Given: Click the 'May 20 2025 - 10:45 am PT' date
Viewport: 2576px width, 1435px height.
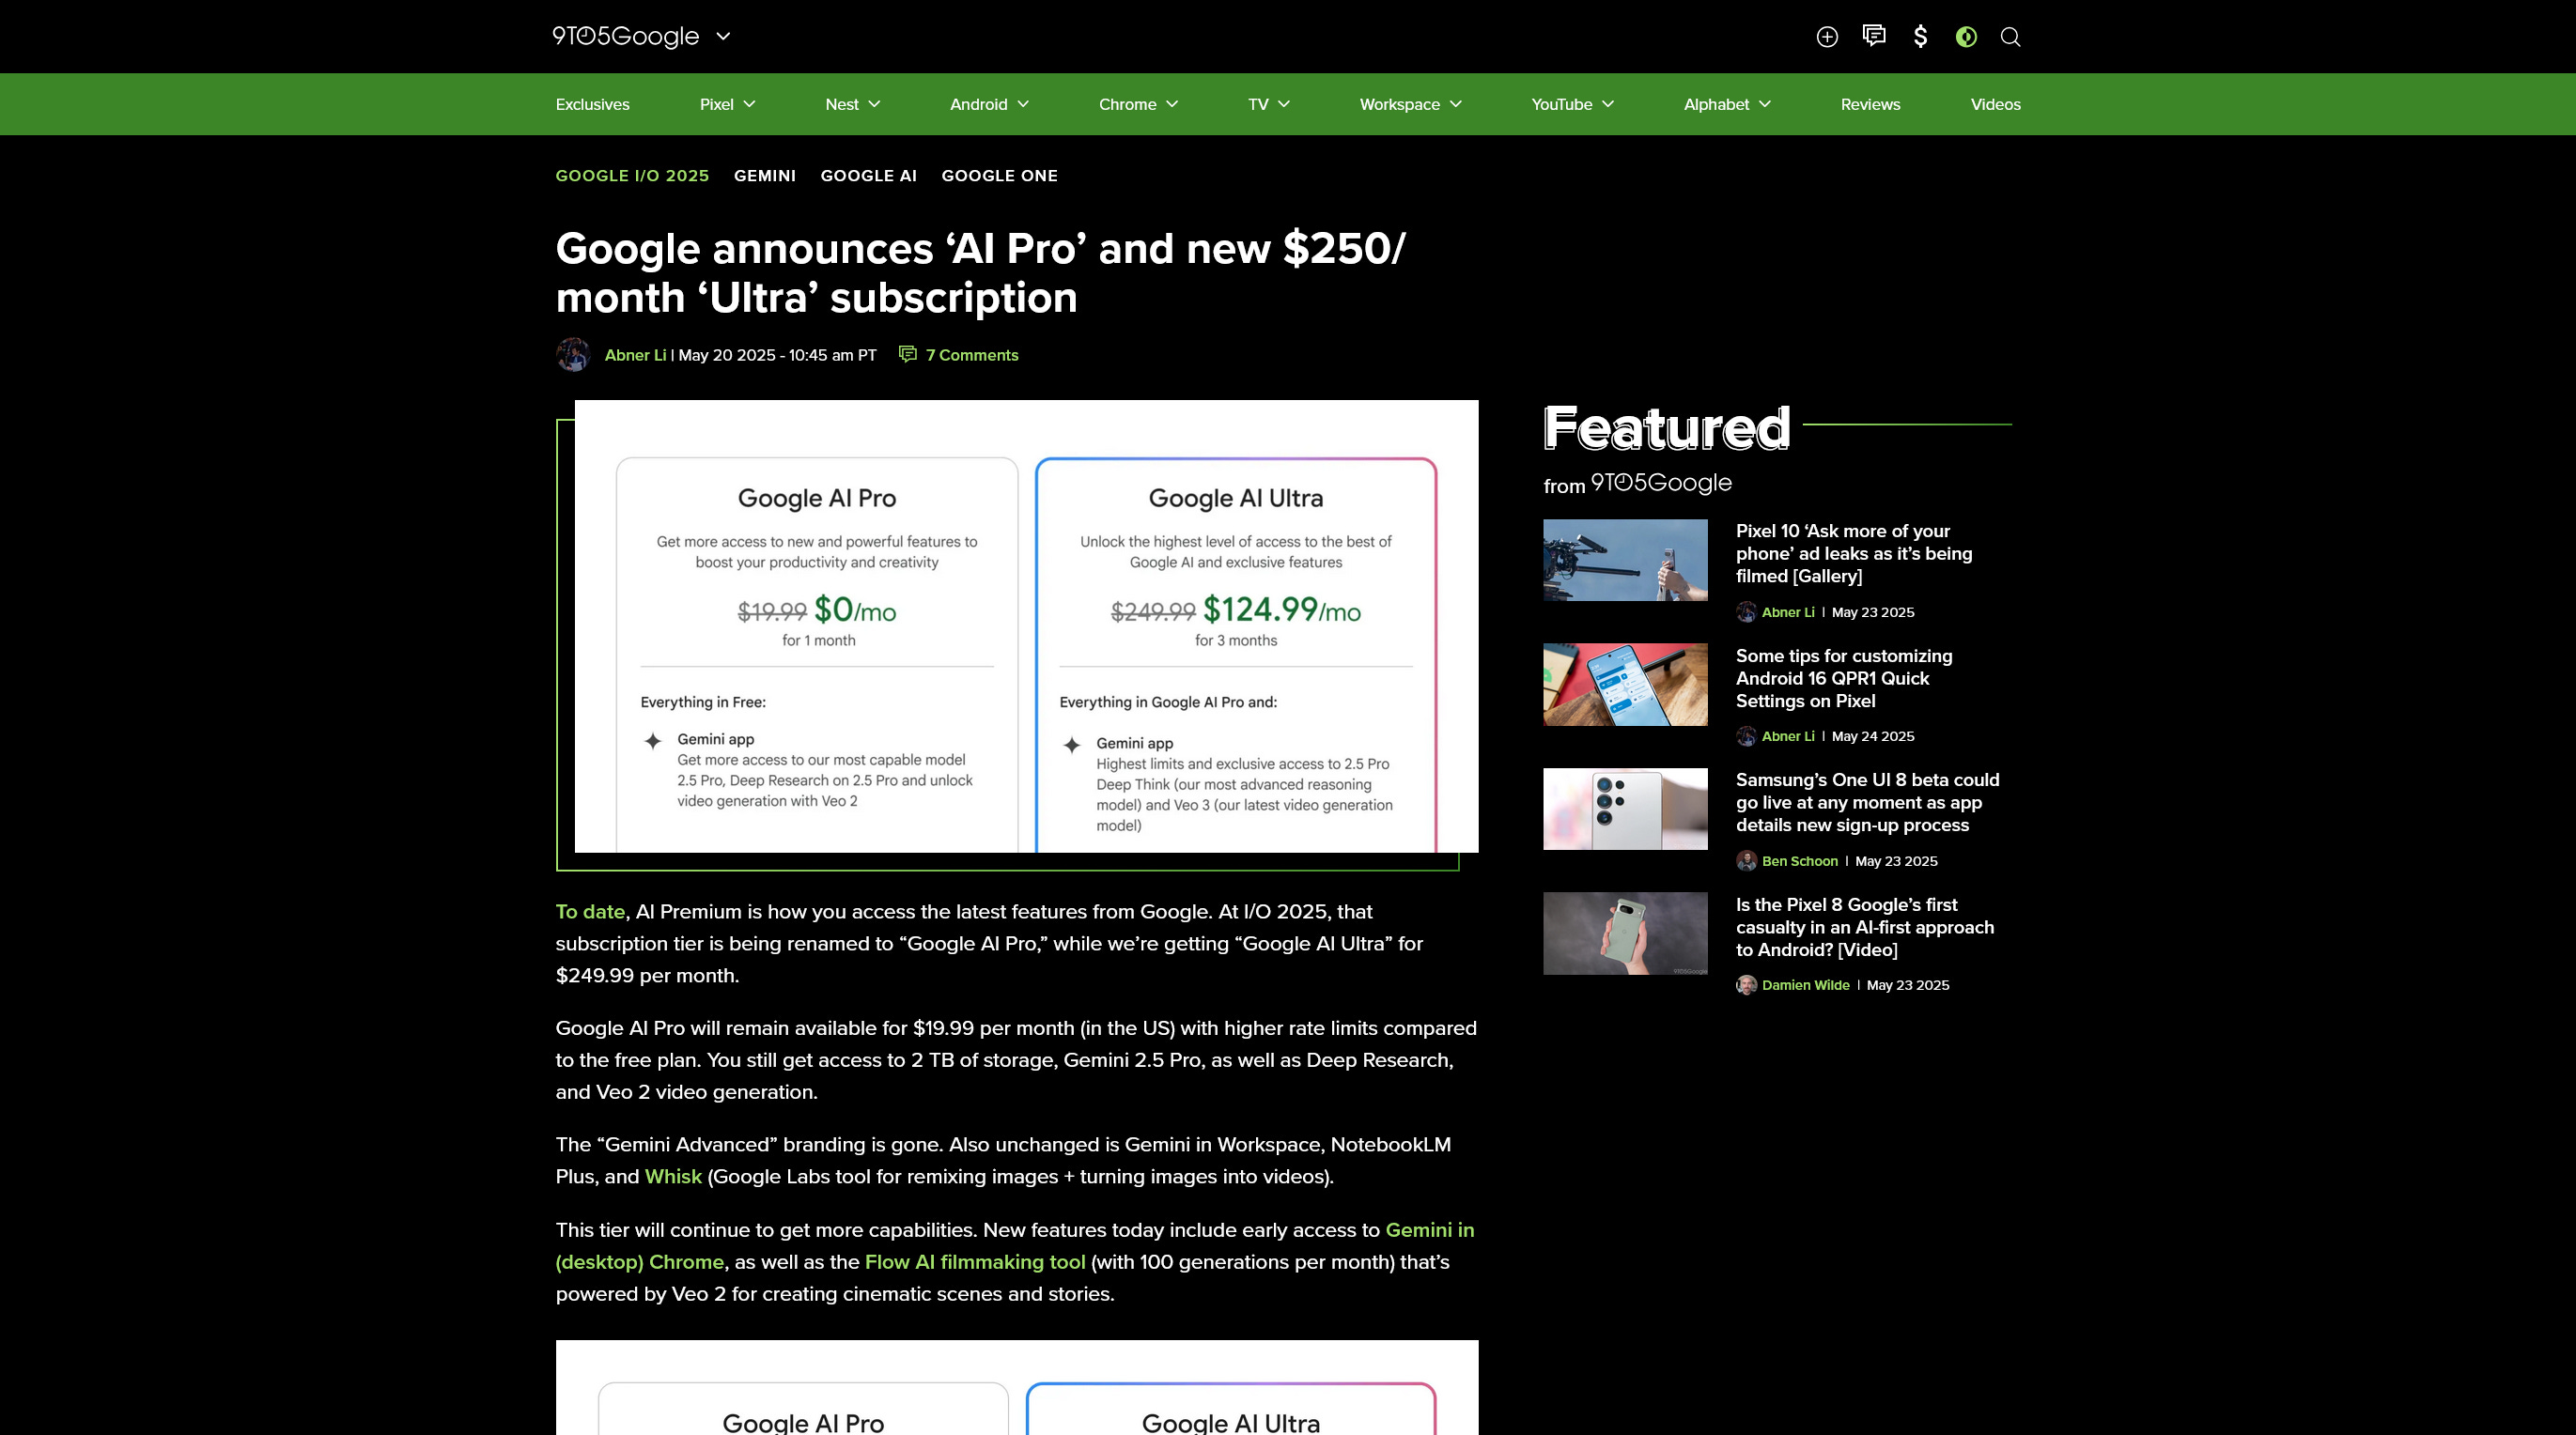Looking at the screenshot, I should pyautogui.click(x=777, y=355).
